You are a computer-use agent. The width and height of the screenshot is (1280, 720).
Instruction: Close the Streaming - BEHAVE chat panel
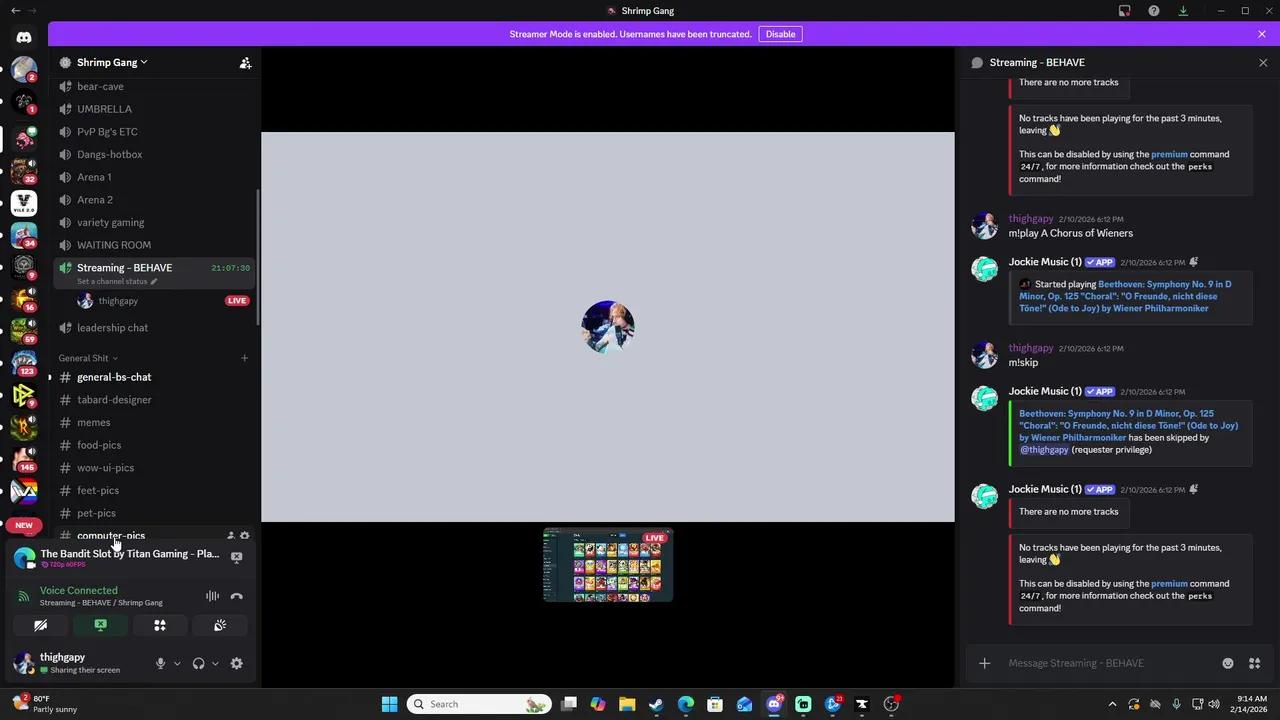point(1263,62)
